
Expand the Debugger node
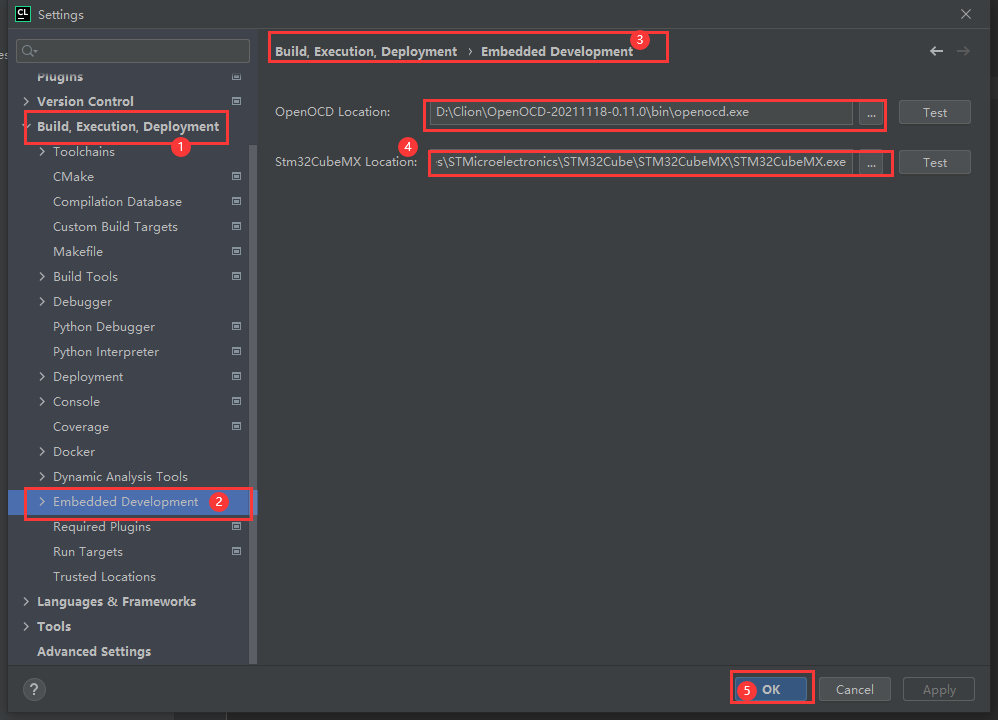[42, 301]
